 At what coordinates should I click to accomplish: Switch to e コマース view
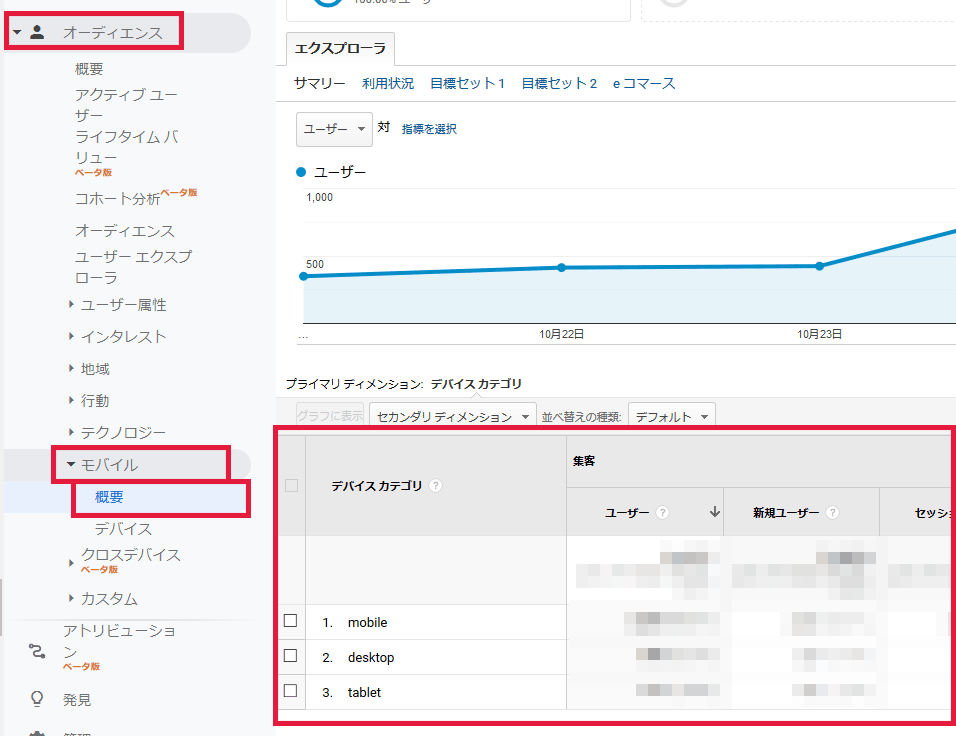(644, 84)
